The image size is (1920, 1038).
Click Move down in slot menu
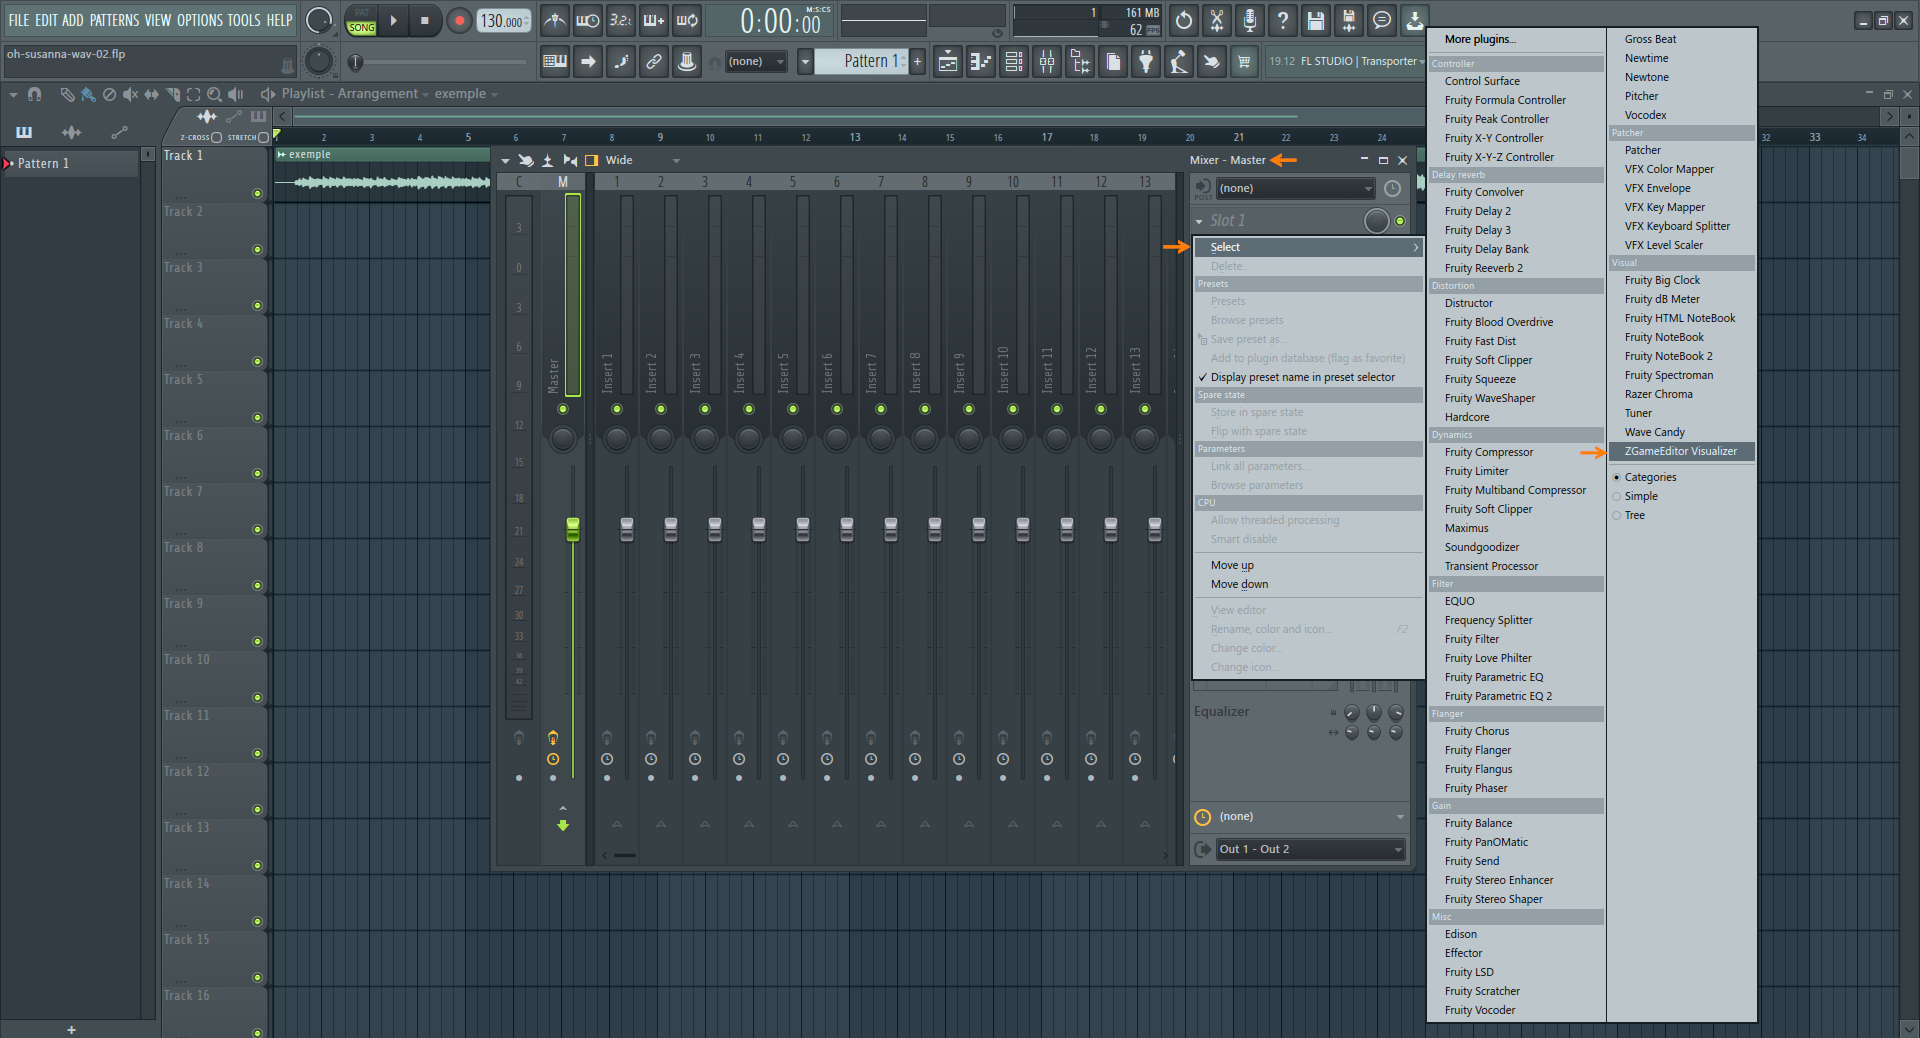pyautogui.click(x=1308, y=584)
